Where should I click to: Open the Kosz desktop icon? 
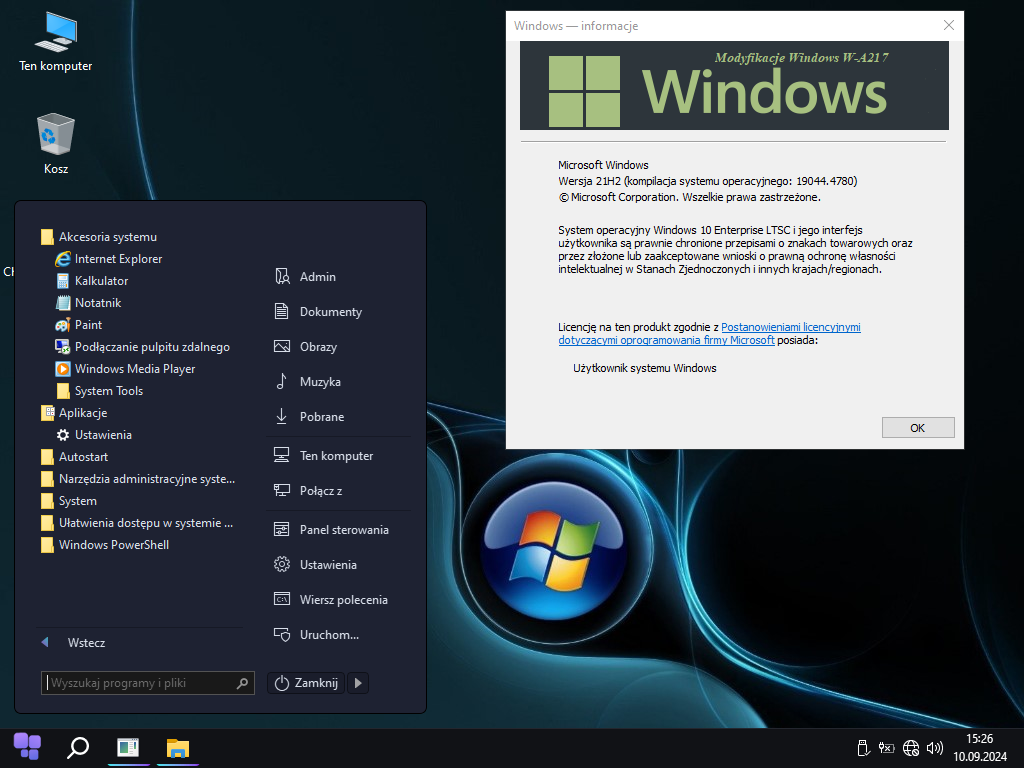pyautogui.click(x=56, y=144)
